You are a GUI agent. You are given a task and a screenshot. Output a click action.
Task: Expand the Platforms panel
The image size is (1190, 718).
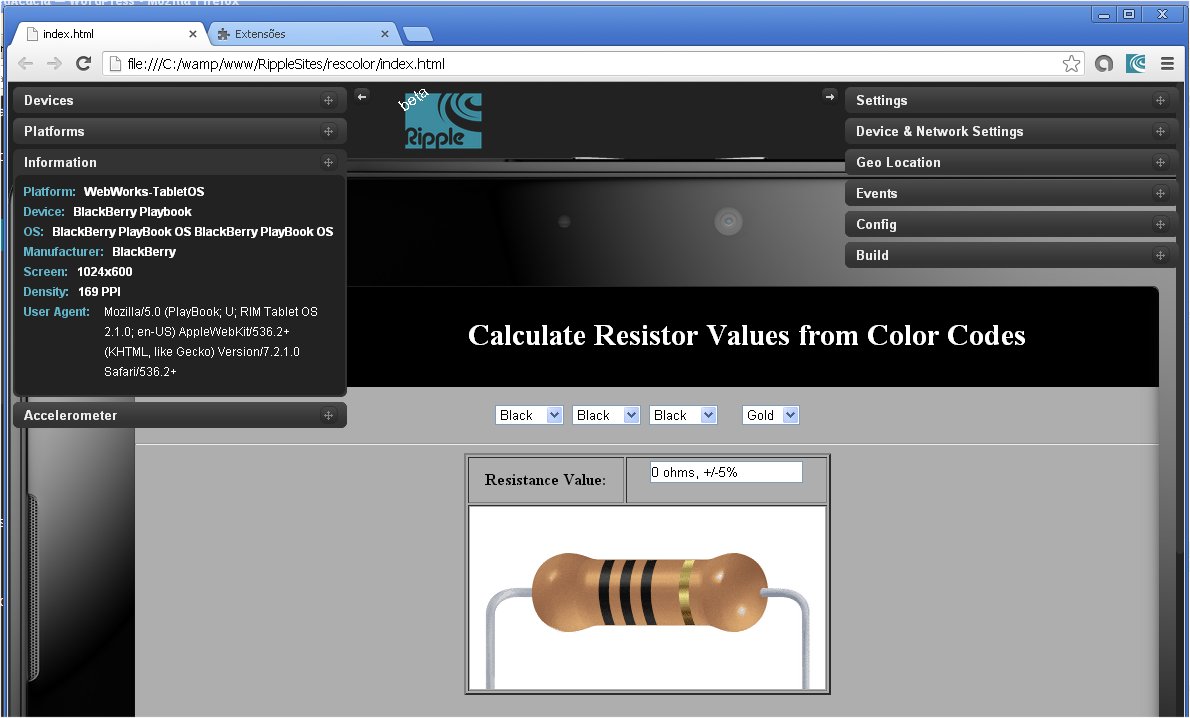(x=180, y=132)
